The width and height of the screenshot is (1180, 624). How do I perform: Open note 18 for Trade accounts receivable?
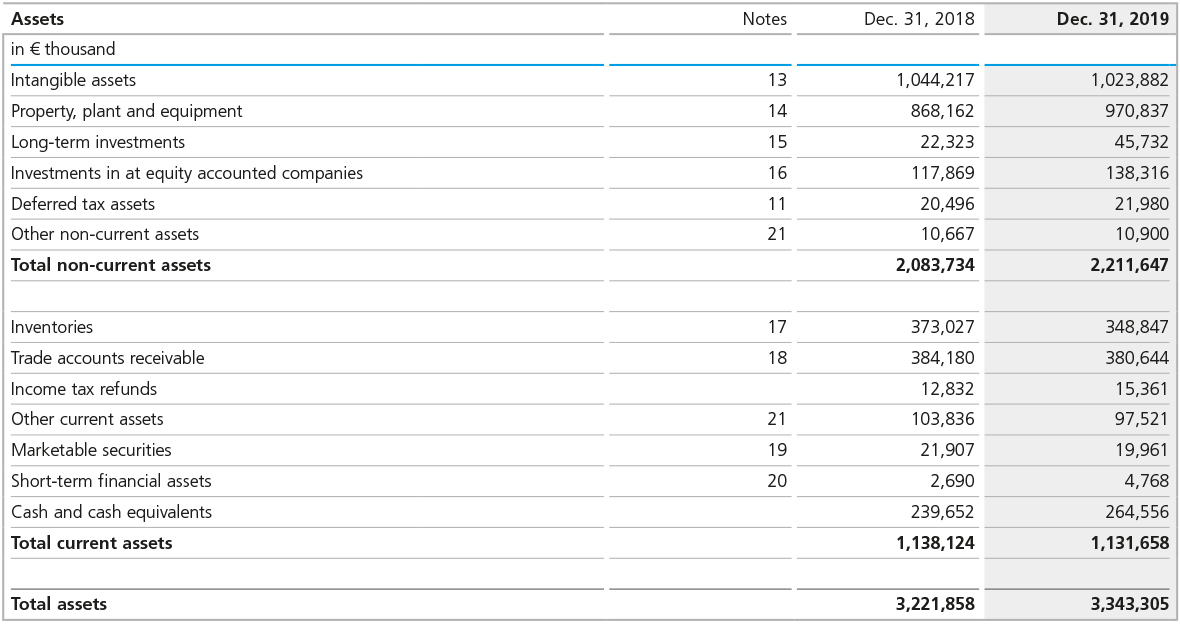pyautogui.click(x=777, y=358)
